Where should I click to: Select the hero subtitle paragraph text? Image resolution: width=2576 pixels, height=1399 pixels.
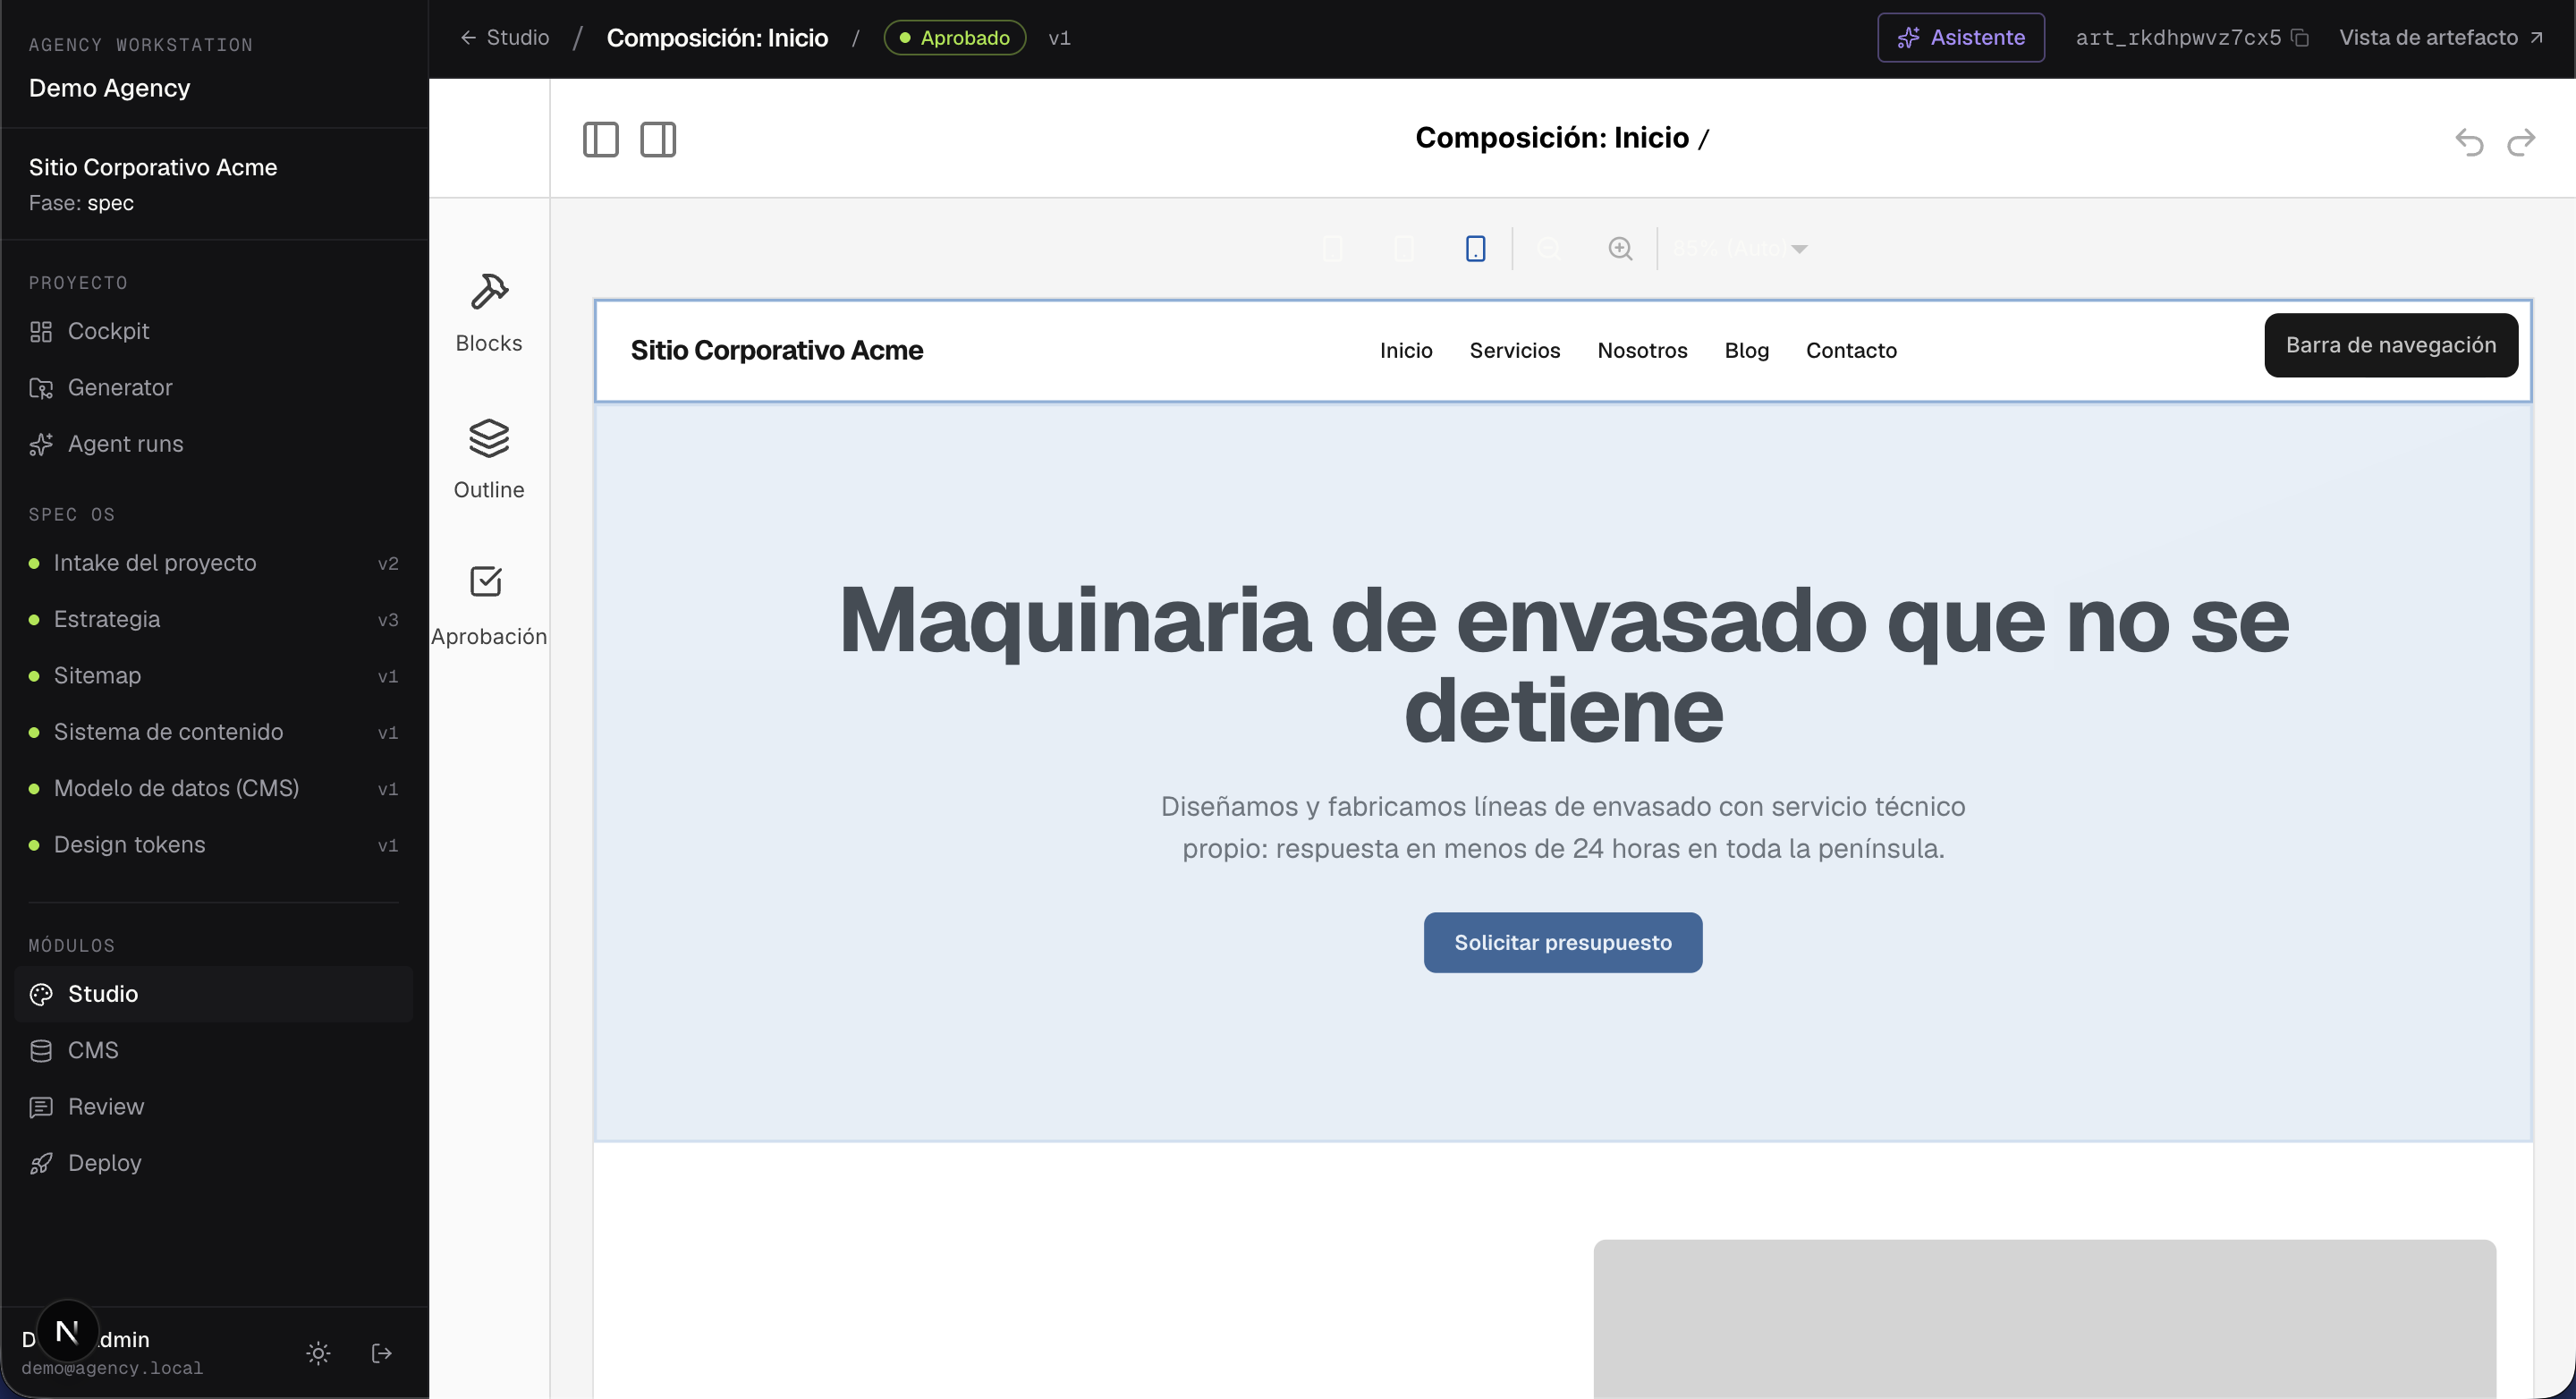tap(1562, 827)
